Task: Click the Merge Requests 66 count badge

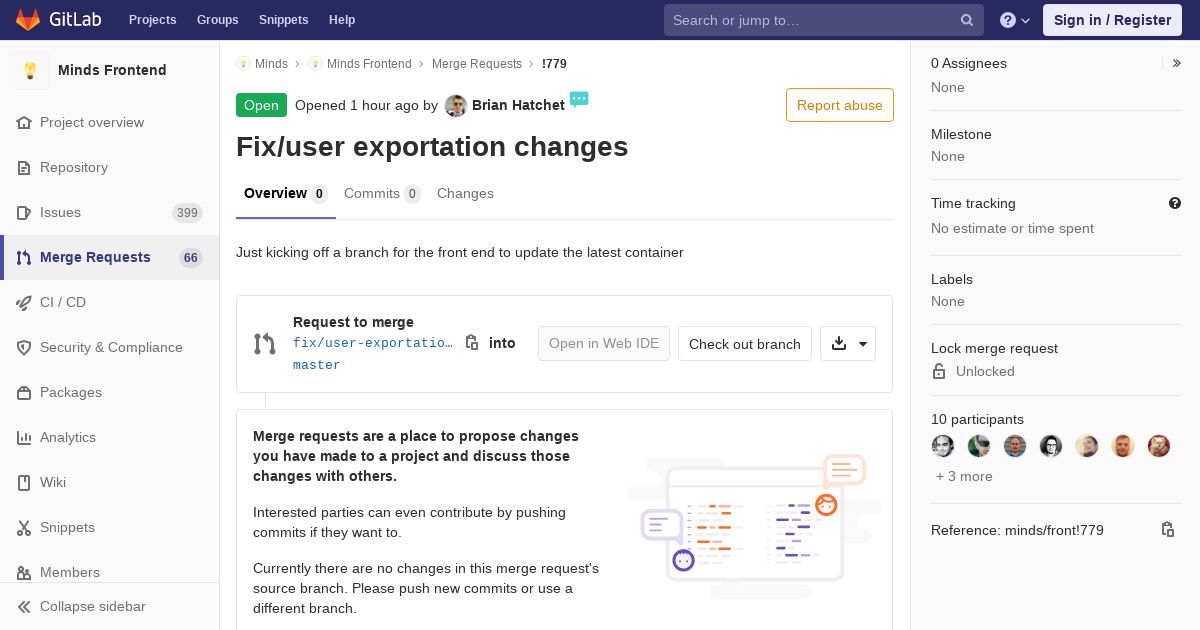Action: tap(191, 257)
